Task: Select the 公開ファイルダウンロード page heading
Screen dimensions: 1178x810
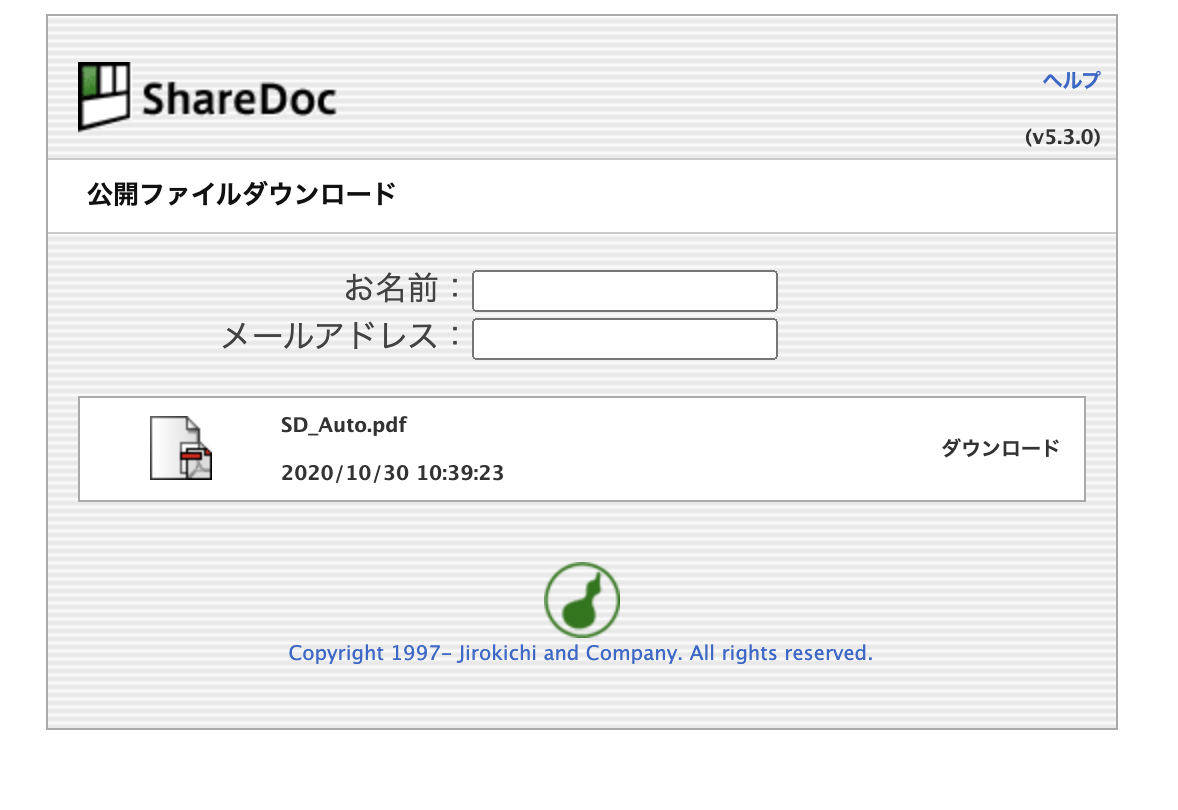Action: [241, 194]
